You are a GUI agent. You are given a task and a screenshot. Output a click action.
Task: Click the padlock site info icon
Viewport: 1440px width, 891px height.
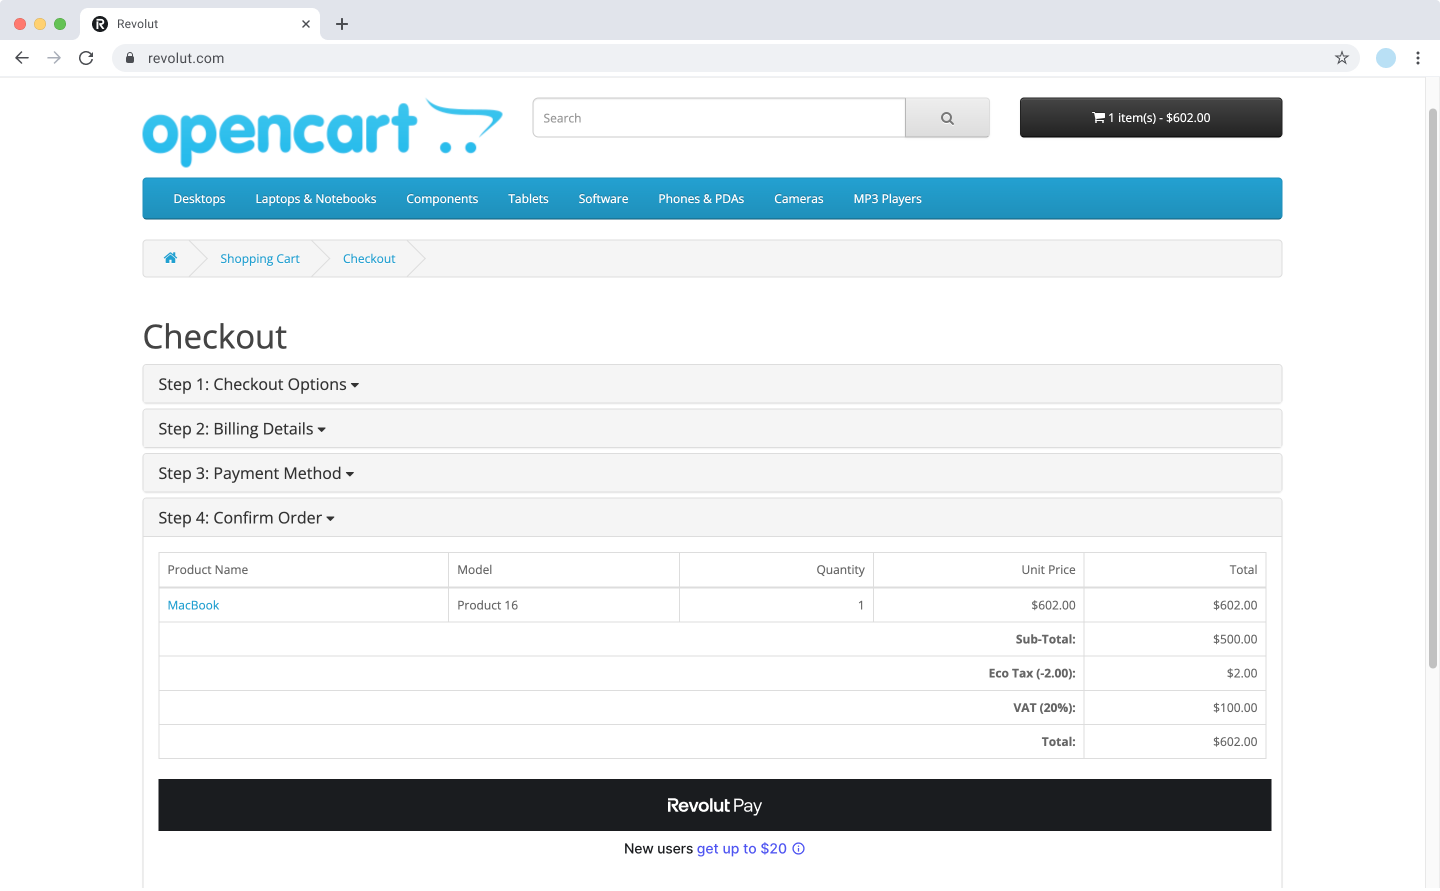pyautogui.click(x=130, y=58)
